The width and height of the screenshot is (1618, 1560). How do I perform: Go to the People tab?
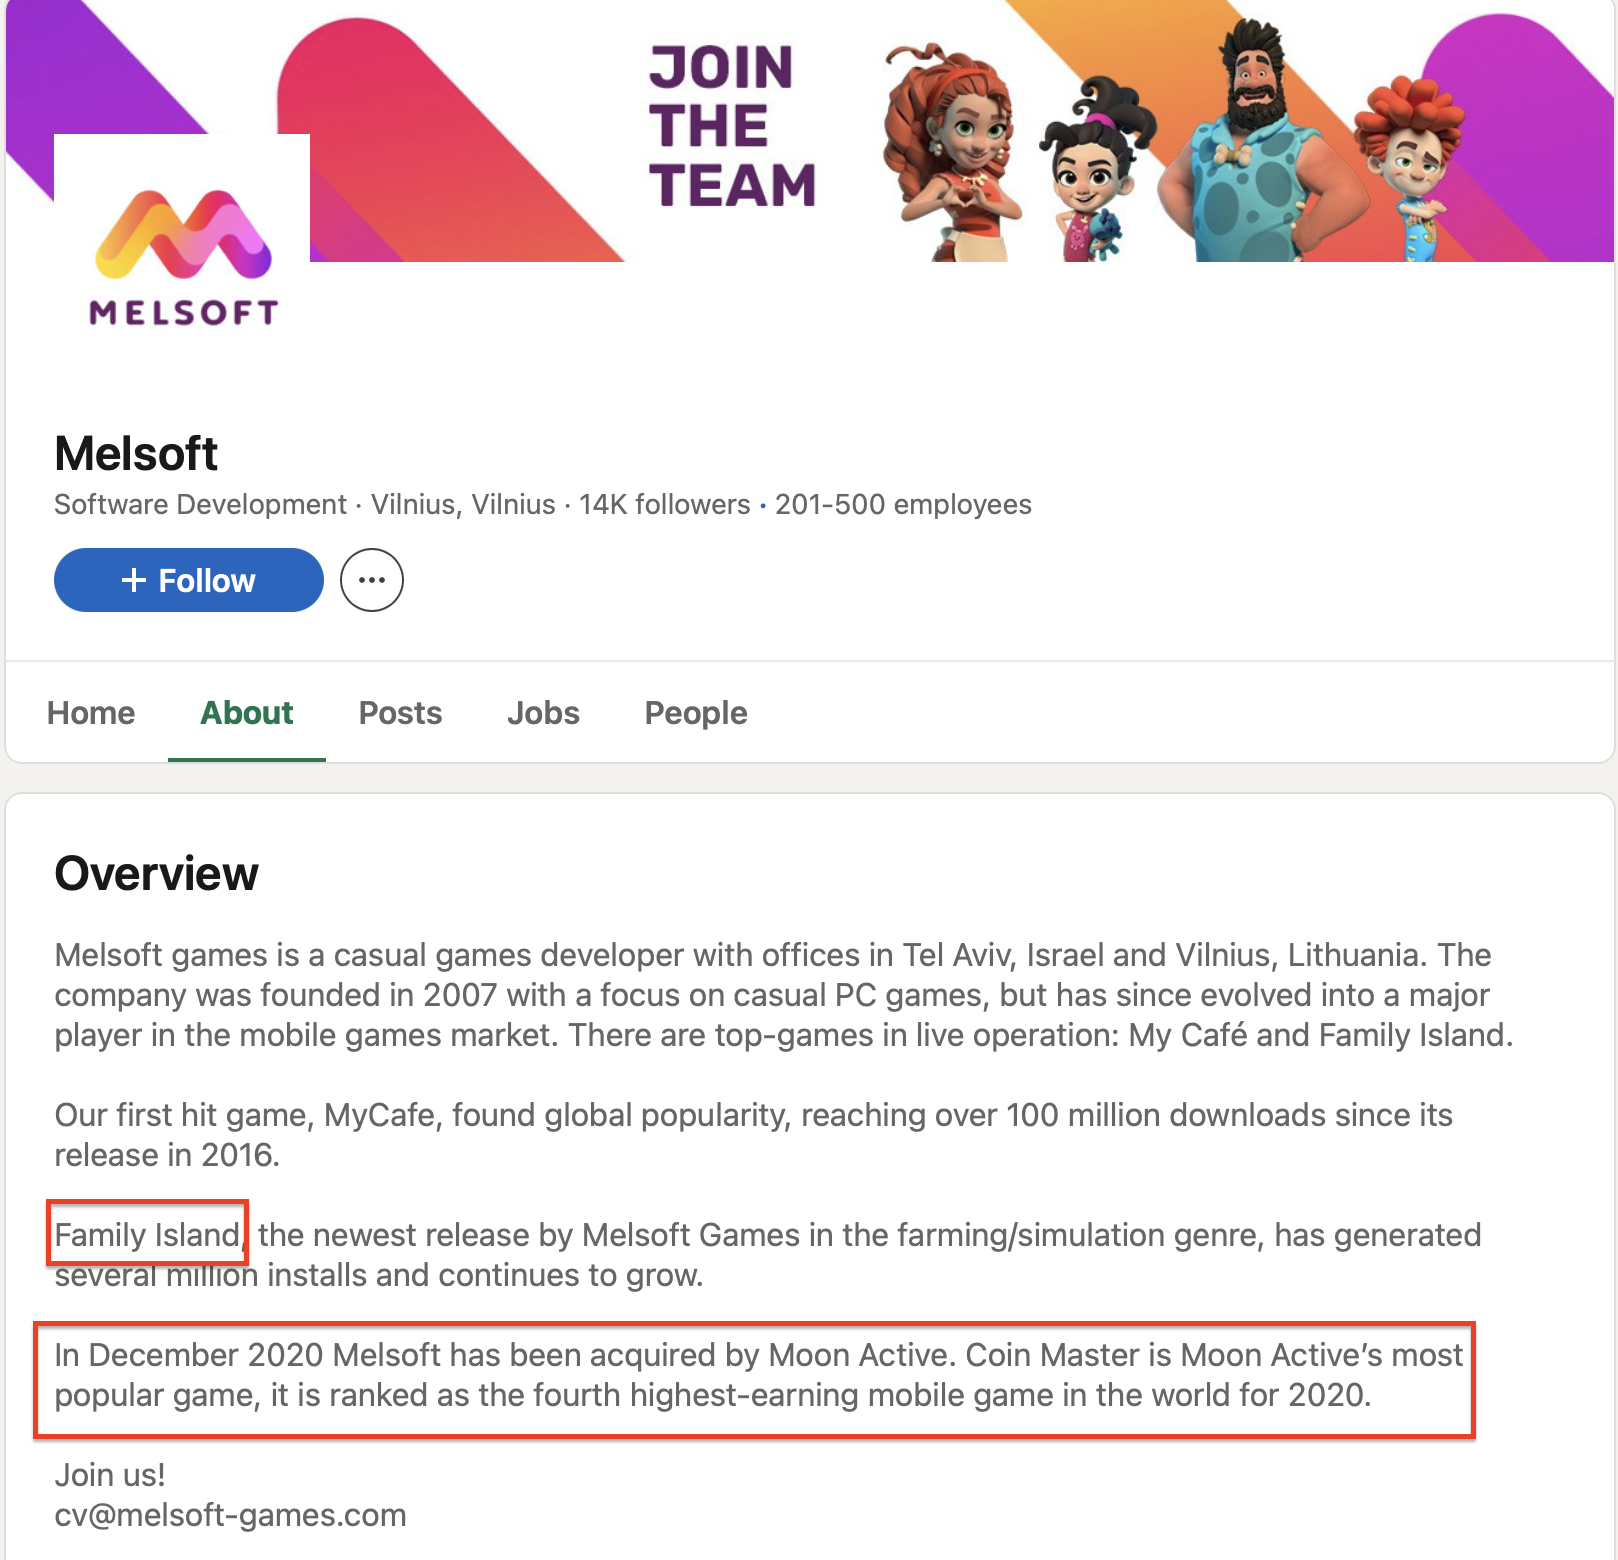point(696,713)
